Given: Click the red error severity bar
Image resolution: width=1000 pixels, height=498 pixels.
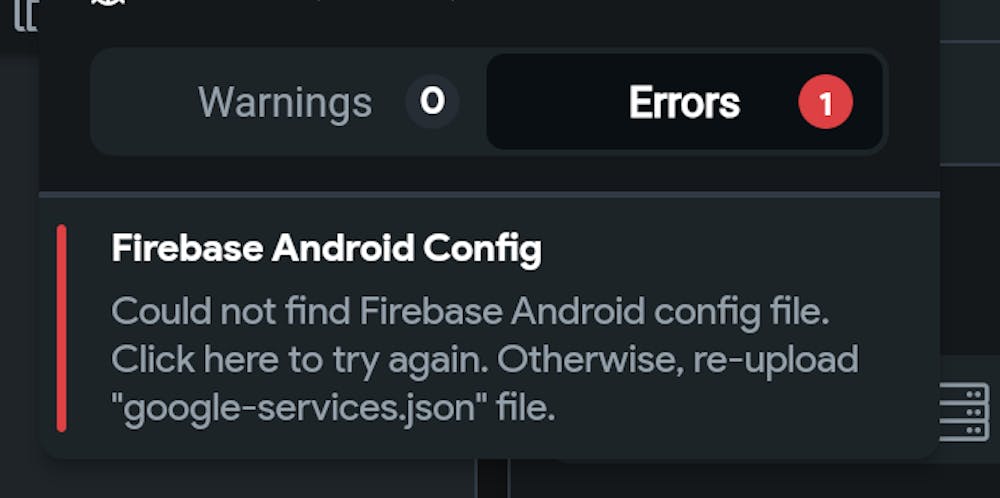Looking at the screenshot, I should (62, 328).
